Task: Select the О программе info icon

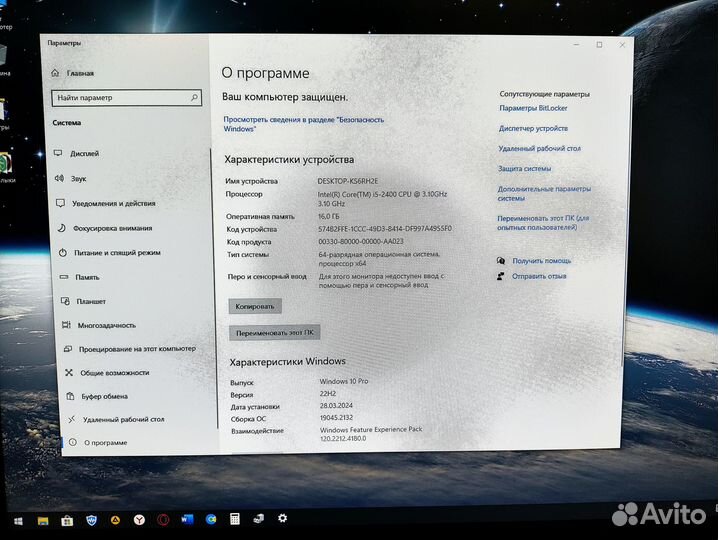Action: tap(73, 442)
